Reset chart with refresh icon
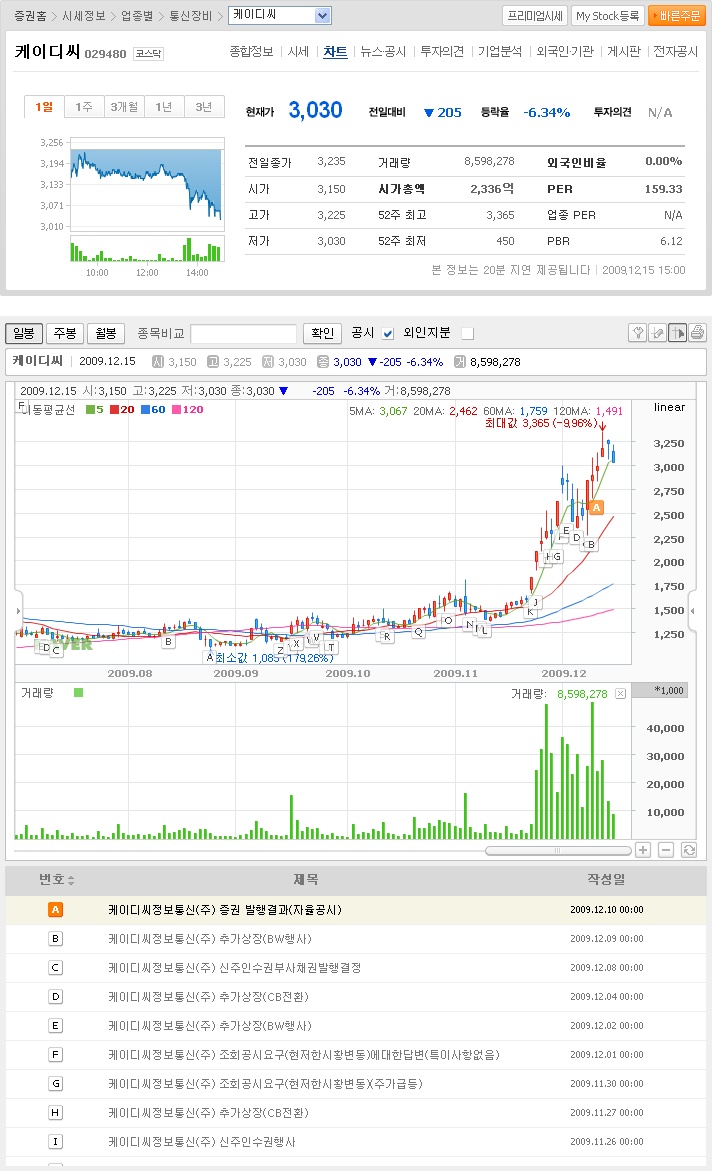Viewport: 712px width, 1171px height. [x=689, y=850]
